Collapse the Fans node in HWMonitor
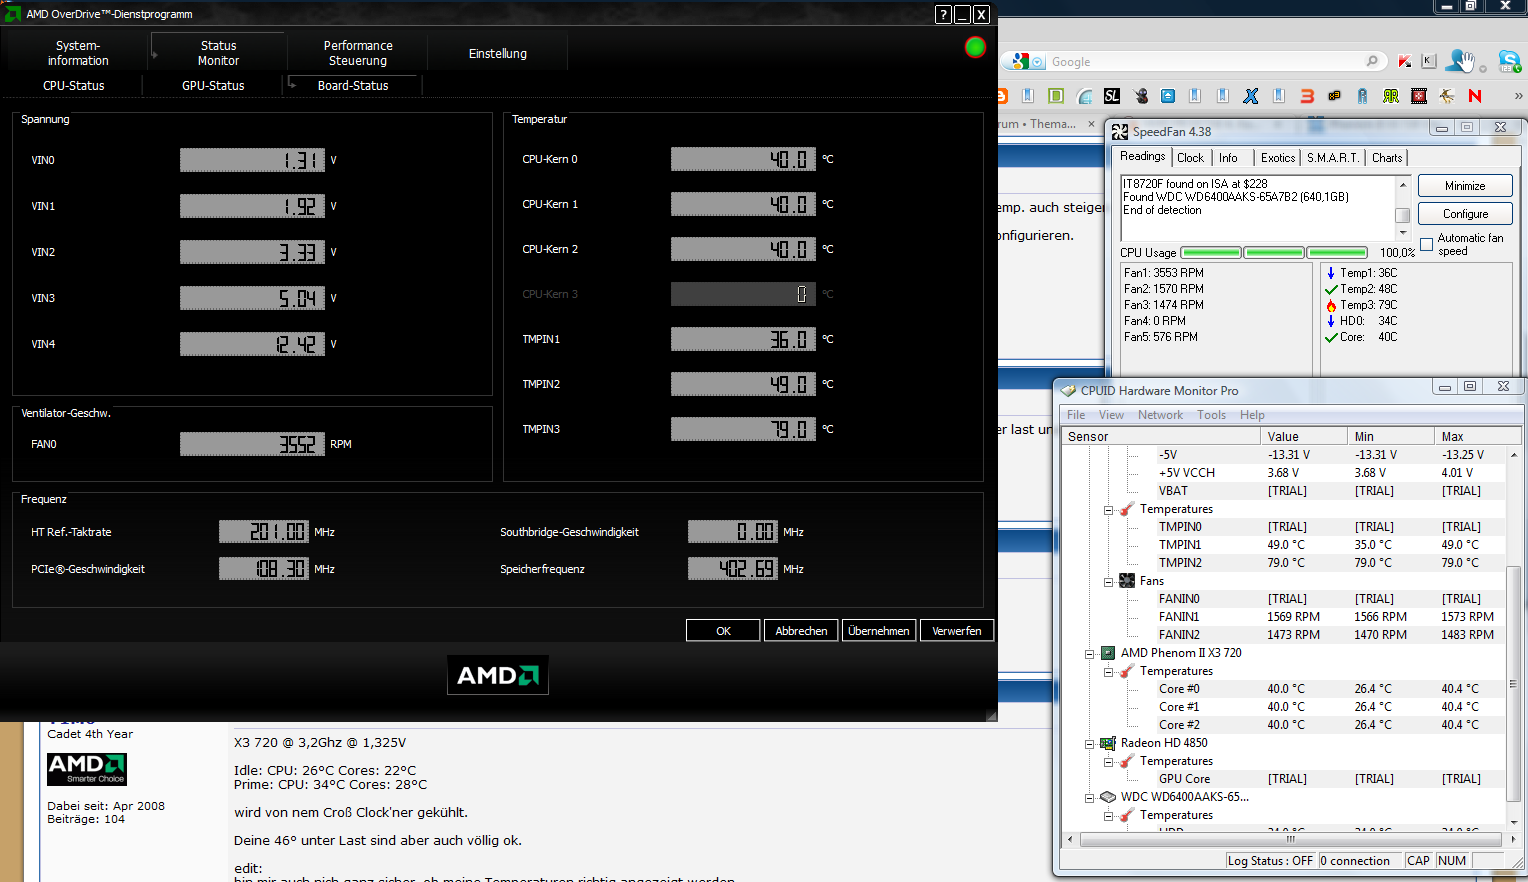1528x882 pixels. pyautogui.click(x=1109, y=582)
